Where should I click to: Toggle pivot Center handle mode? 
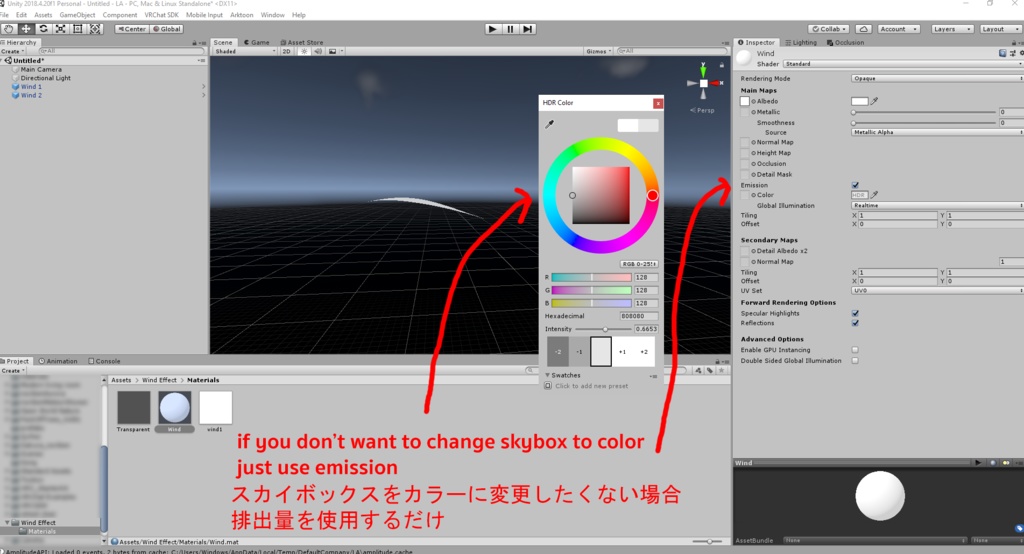[132, 29]
